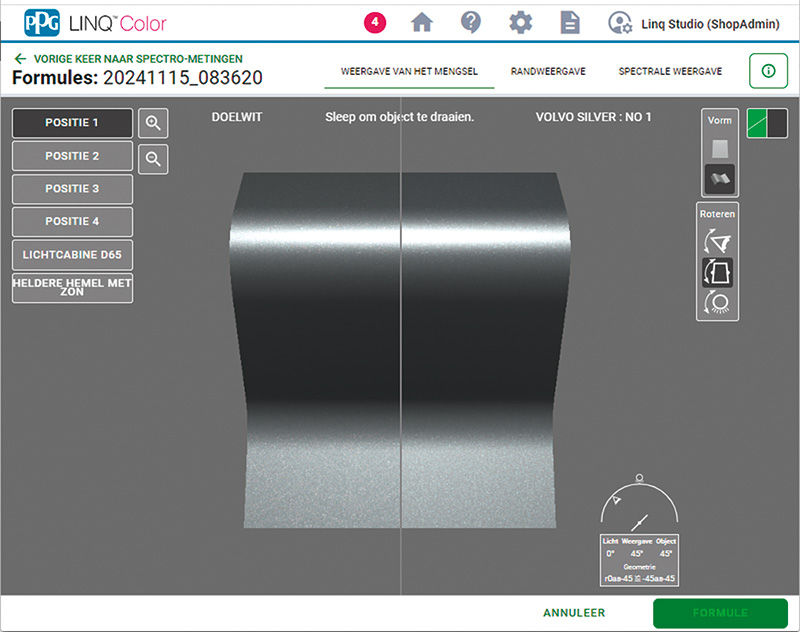
Task: Click Vorige keer naar spectro-metingen link
Action: pos(138,59)
